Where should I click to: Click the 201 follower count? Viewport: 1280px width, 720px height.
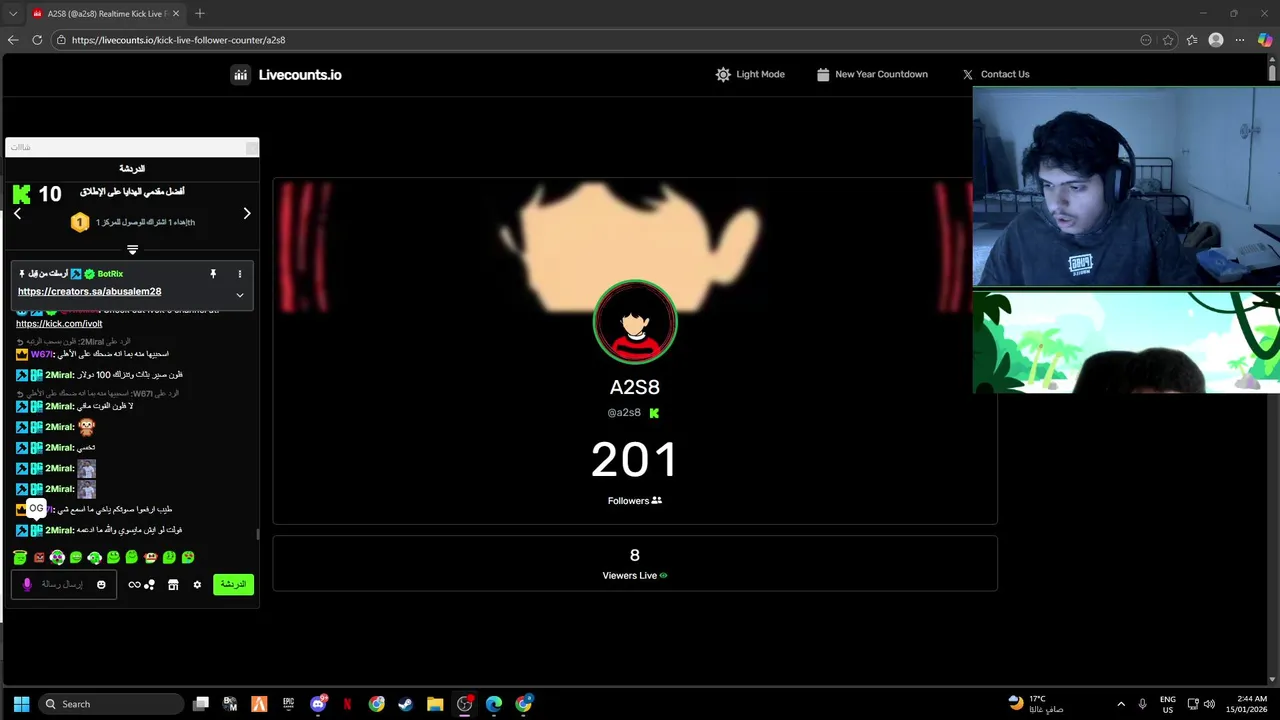pos(634,460)
